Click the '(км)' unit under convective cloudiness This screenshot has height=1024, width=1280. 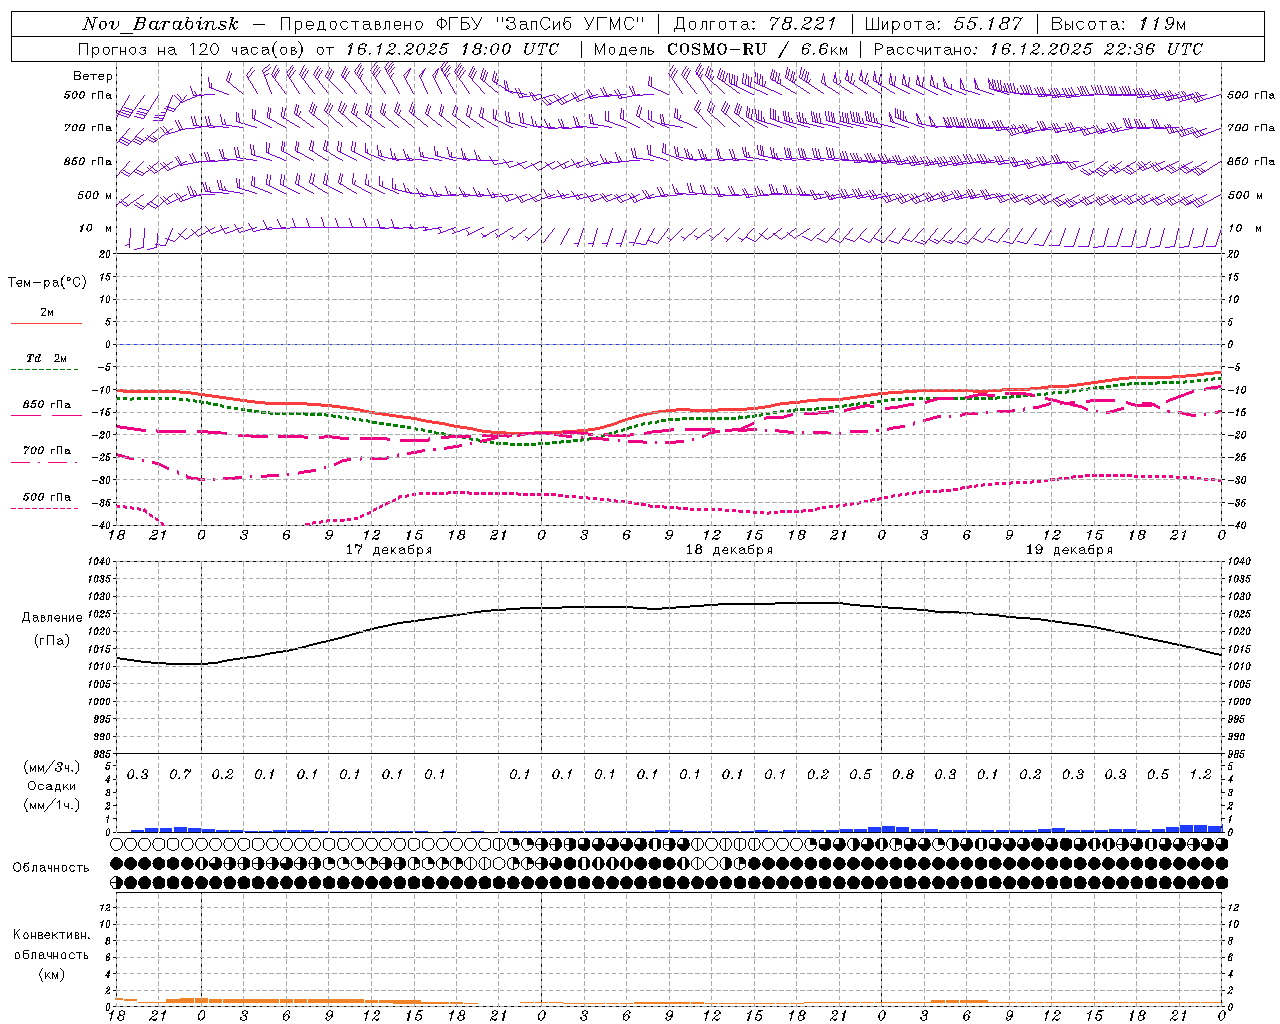tap(51, 974)
